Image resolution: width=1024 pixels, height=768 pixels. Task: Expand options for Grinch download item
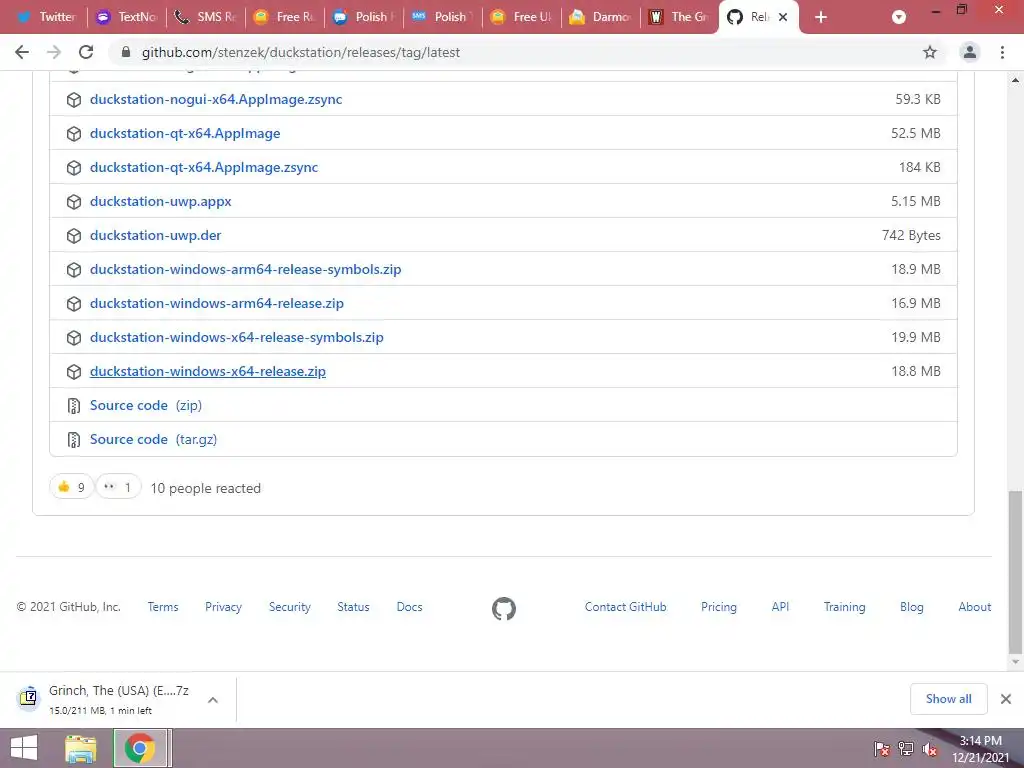(x=212, y=699)
